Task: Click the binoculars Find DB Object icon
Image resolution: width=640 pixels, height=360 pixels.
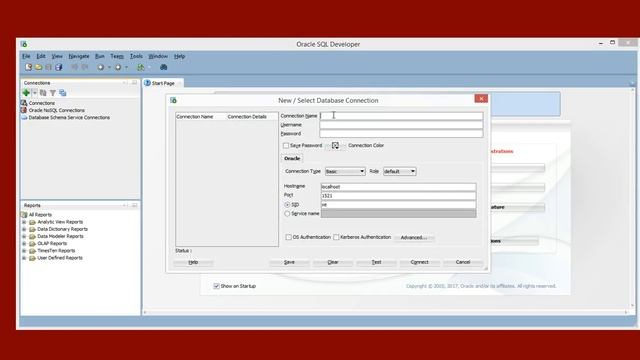Action: pyautogui.click(x=164, y=67)
